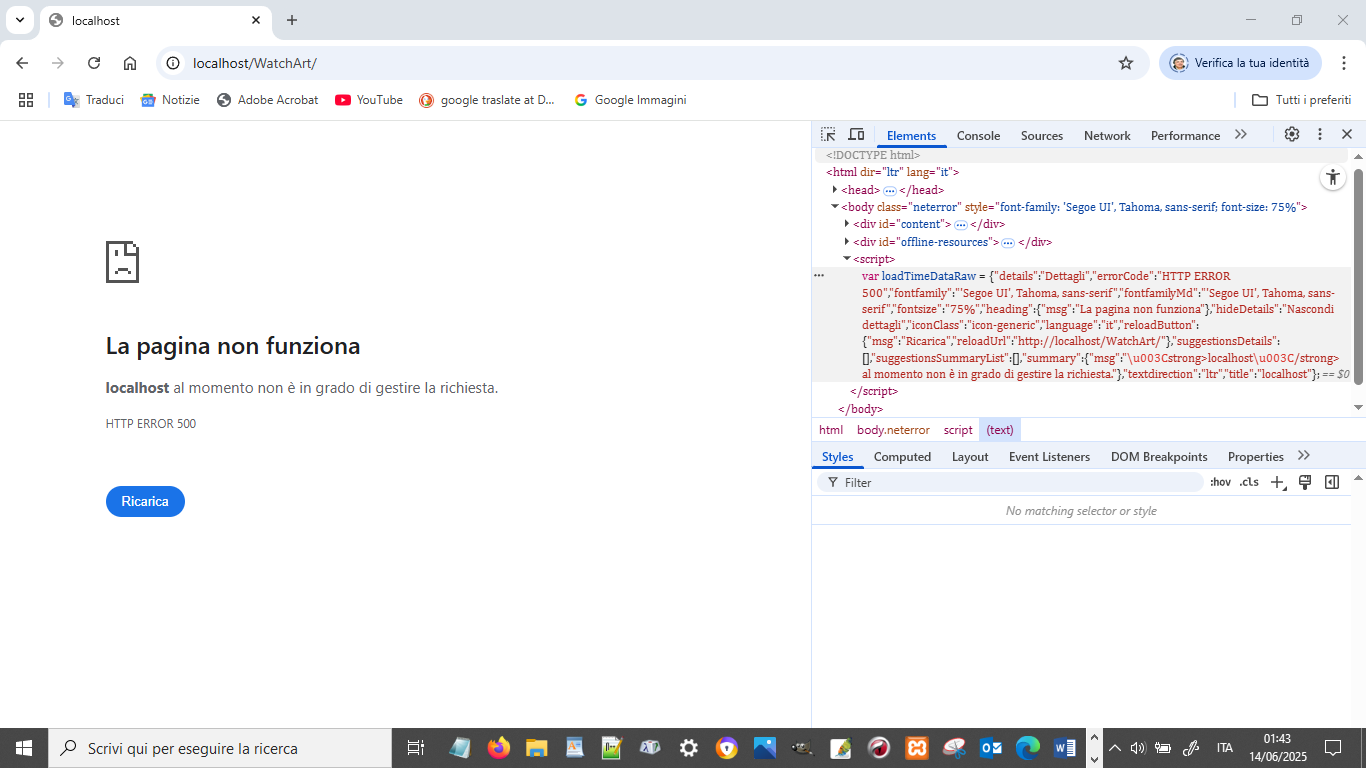This screenshot has width=1366, height=768.
Task: Click the accessibility tree toggle button
Action: (x=1332, y=178)
